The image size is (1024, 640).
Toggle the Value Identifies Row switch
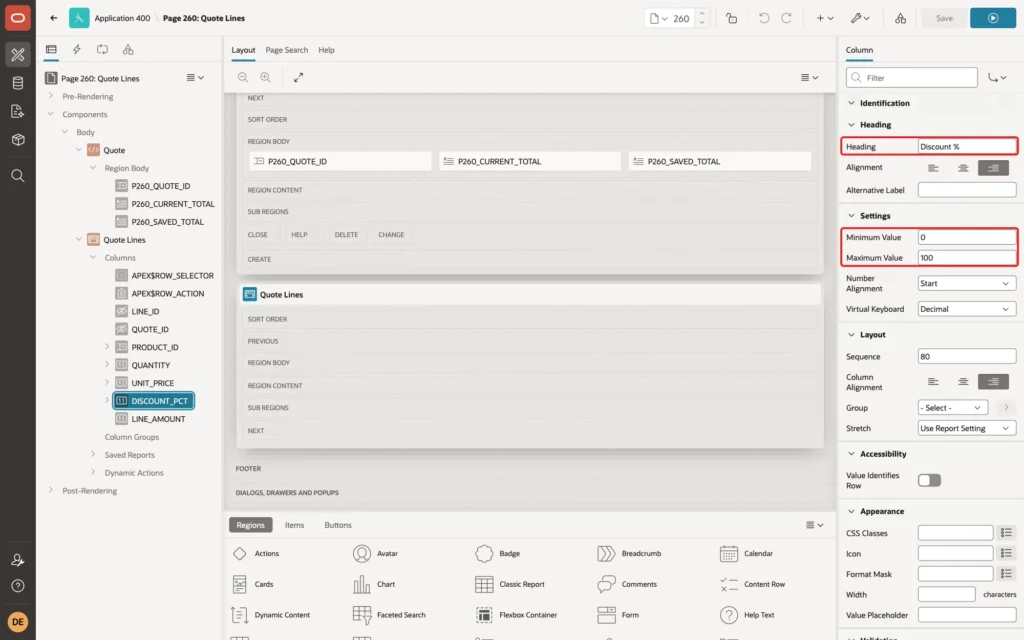pyautogui.click(x=929, y=481)
